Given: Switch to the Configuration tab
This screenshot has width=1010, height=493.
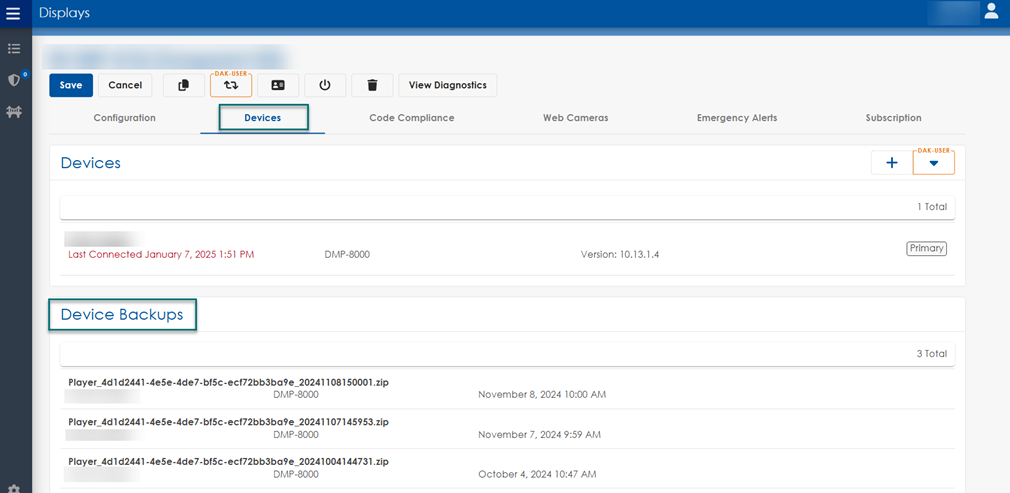Looking at the screenshot, I should pyautogui.click(x=124, y=118).
